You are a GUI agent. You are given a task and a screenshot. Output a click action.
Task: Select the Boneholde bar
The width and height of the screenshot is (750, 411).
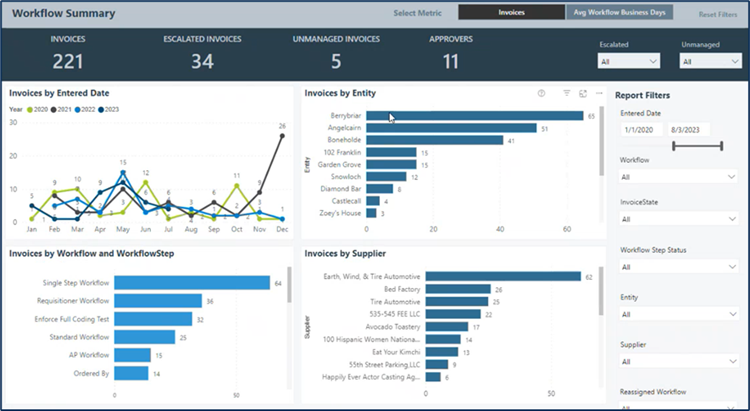[x=434, y=140]
